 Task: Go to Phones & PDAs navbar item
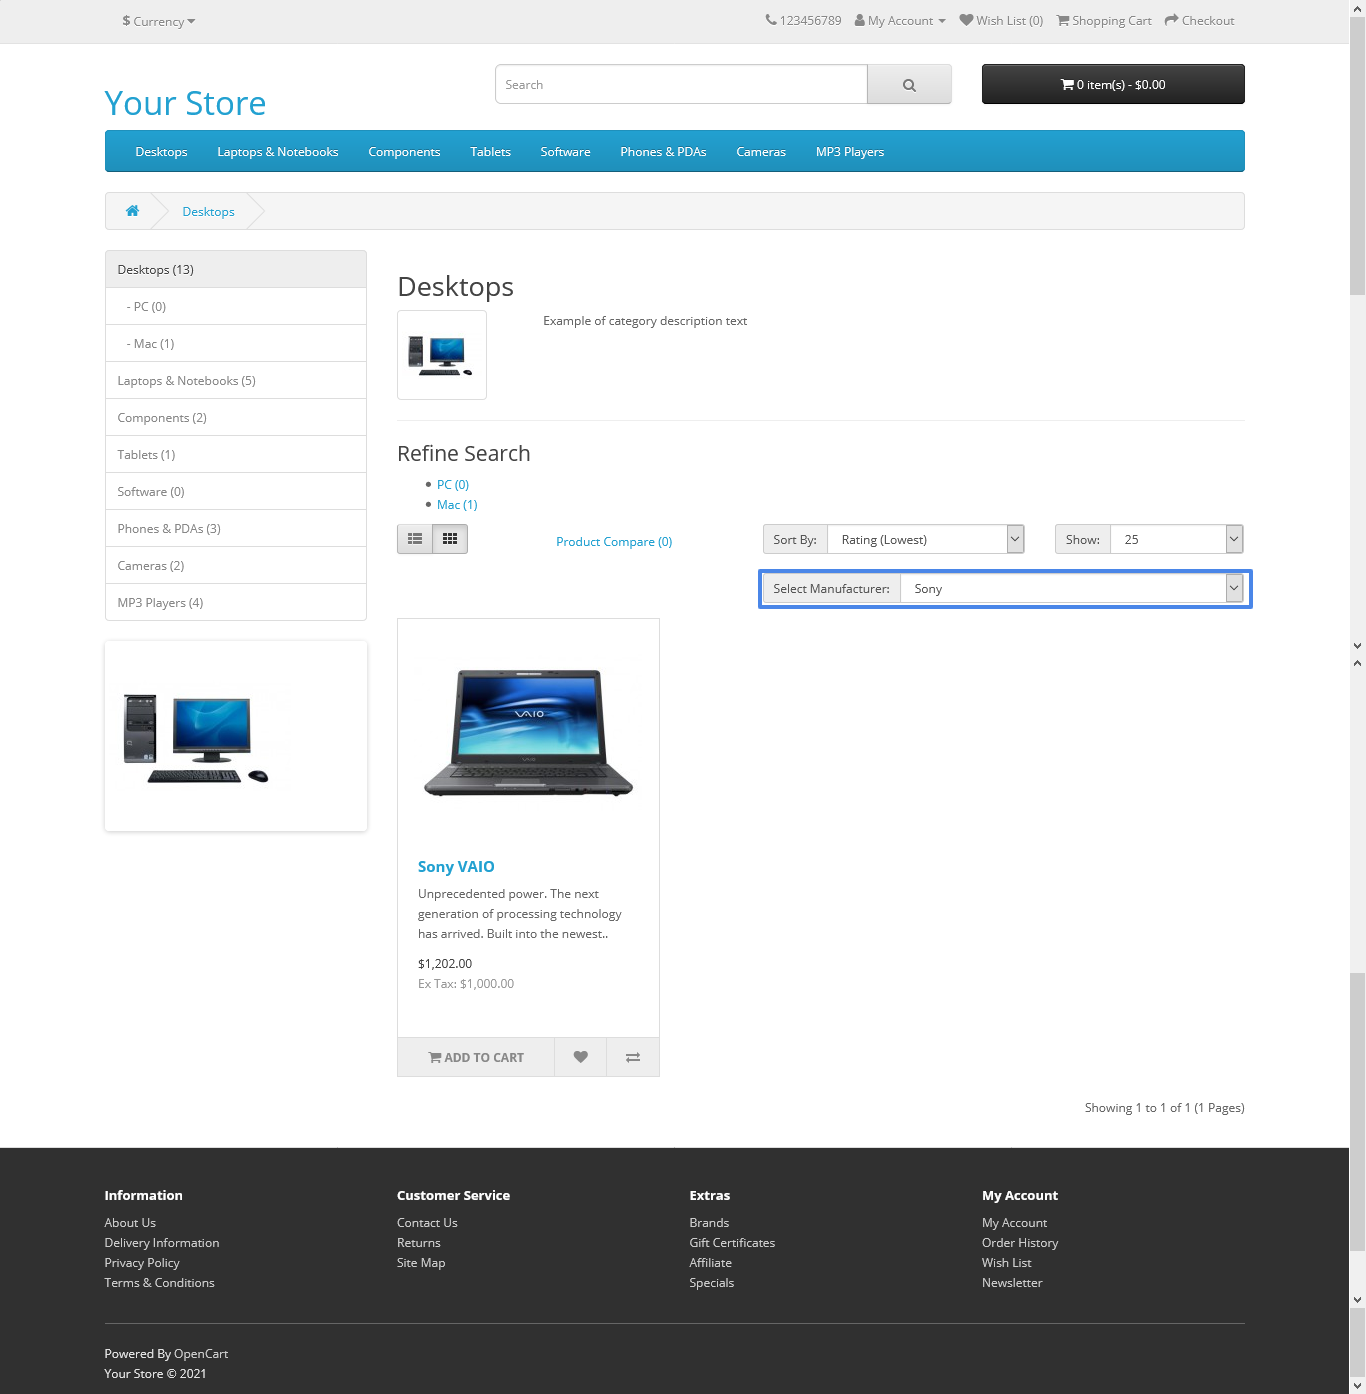(663, 152)
